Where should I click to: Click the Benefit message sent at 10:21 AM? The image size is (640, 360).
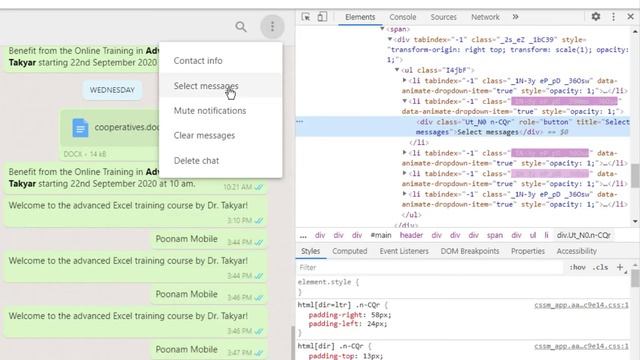click(x=136, y=178)
